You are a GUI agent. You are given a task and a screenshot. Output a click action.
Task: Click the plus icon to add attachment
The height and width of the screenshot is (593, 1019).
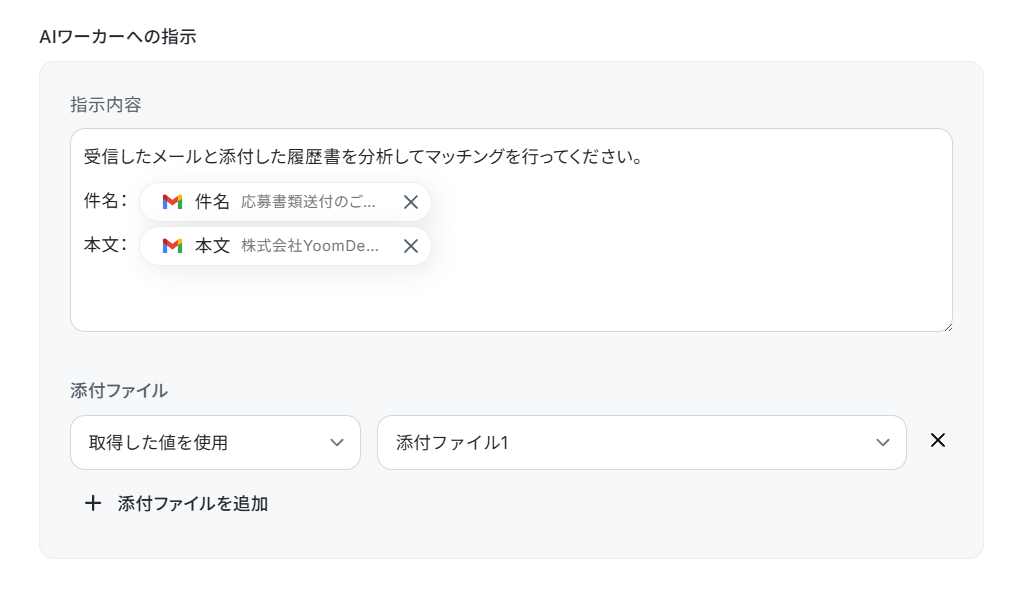[x=93, y=503]
